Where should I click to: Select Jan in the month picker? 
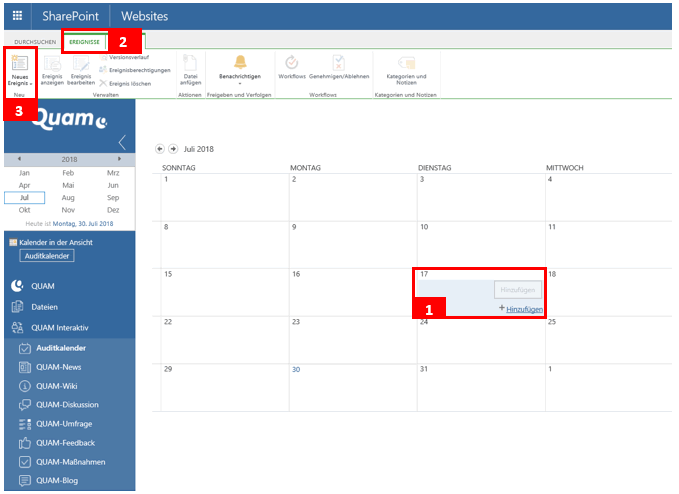pyautogui.click(x=24, y=173)
